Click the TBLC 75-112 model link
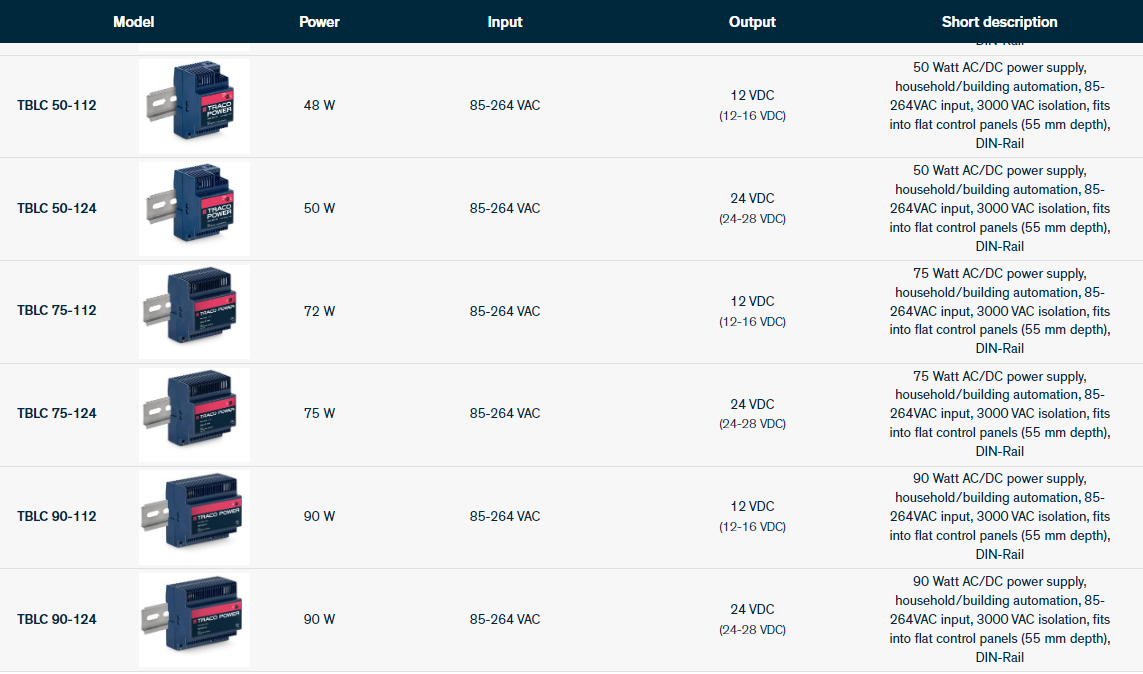Screen dimensions: 1143x674 tap(57, 310)
